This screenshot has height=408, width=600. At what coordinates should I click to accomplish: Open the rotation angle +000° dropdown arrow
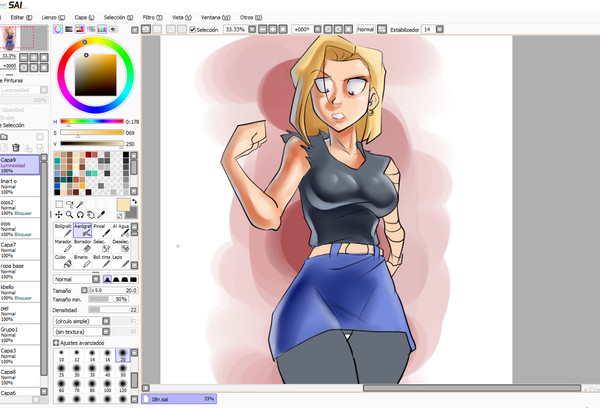tap(318, 29)
